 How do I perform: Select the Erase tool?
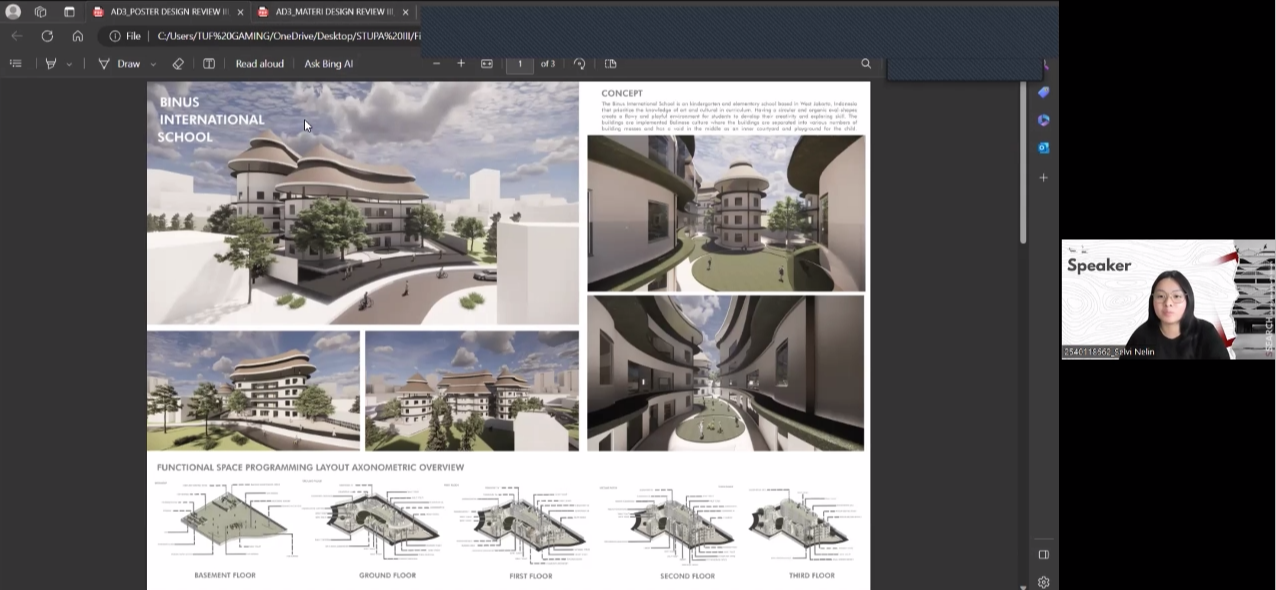(178, 63)
